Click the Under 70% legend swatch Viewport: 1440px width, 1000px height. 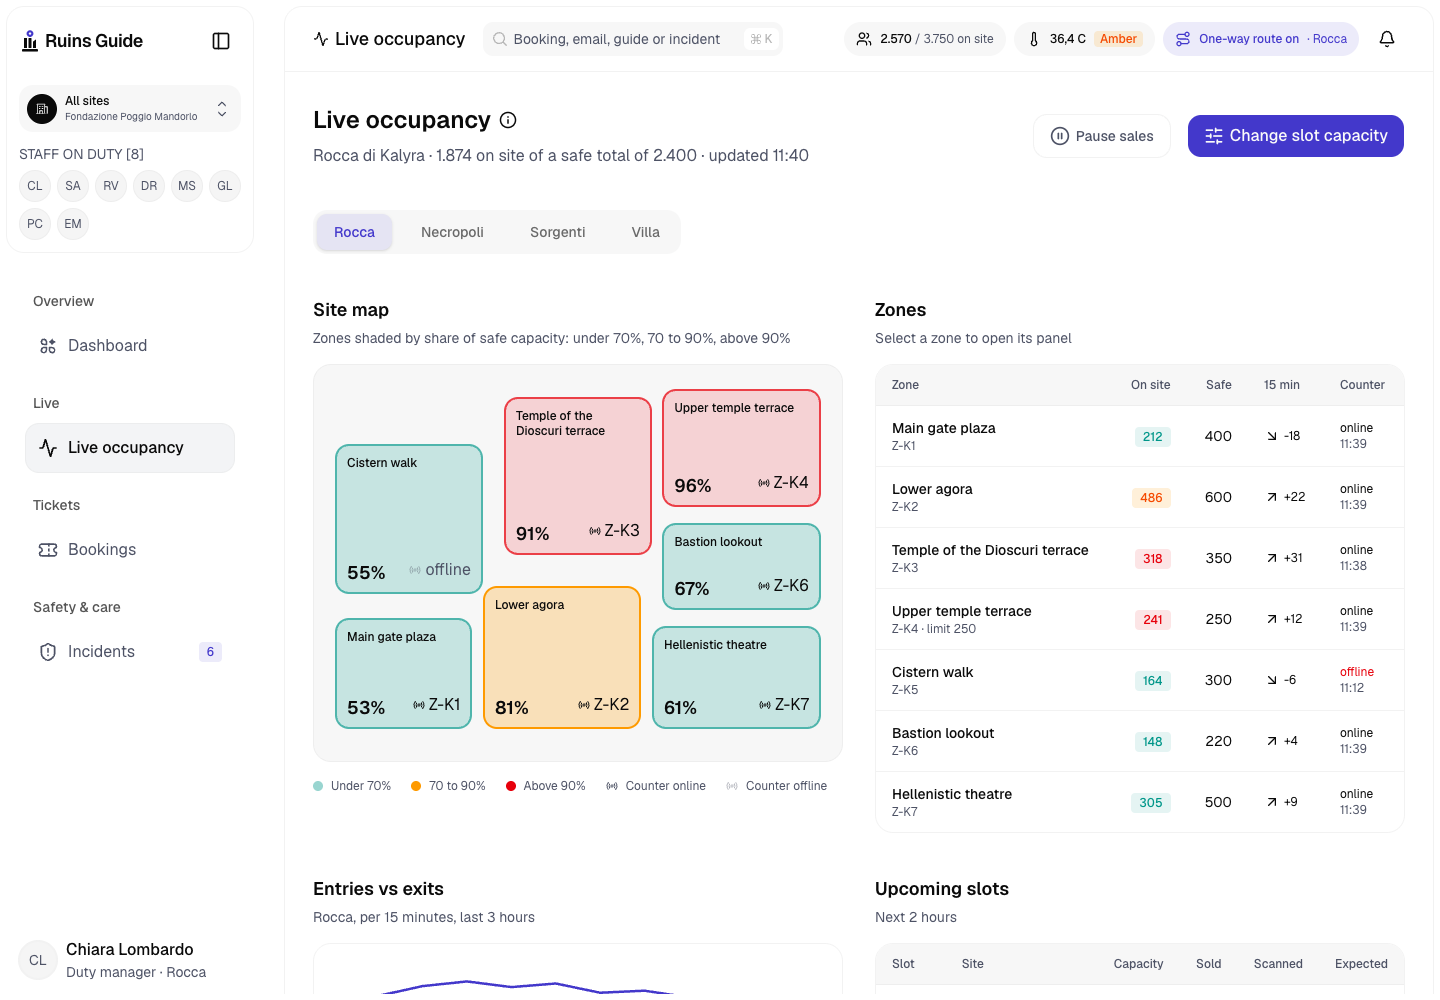[x=318, y=786]
